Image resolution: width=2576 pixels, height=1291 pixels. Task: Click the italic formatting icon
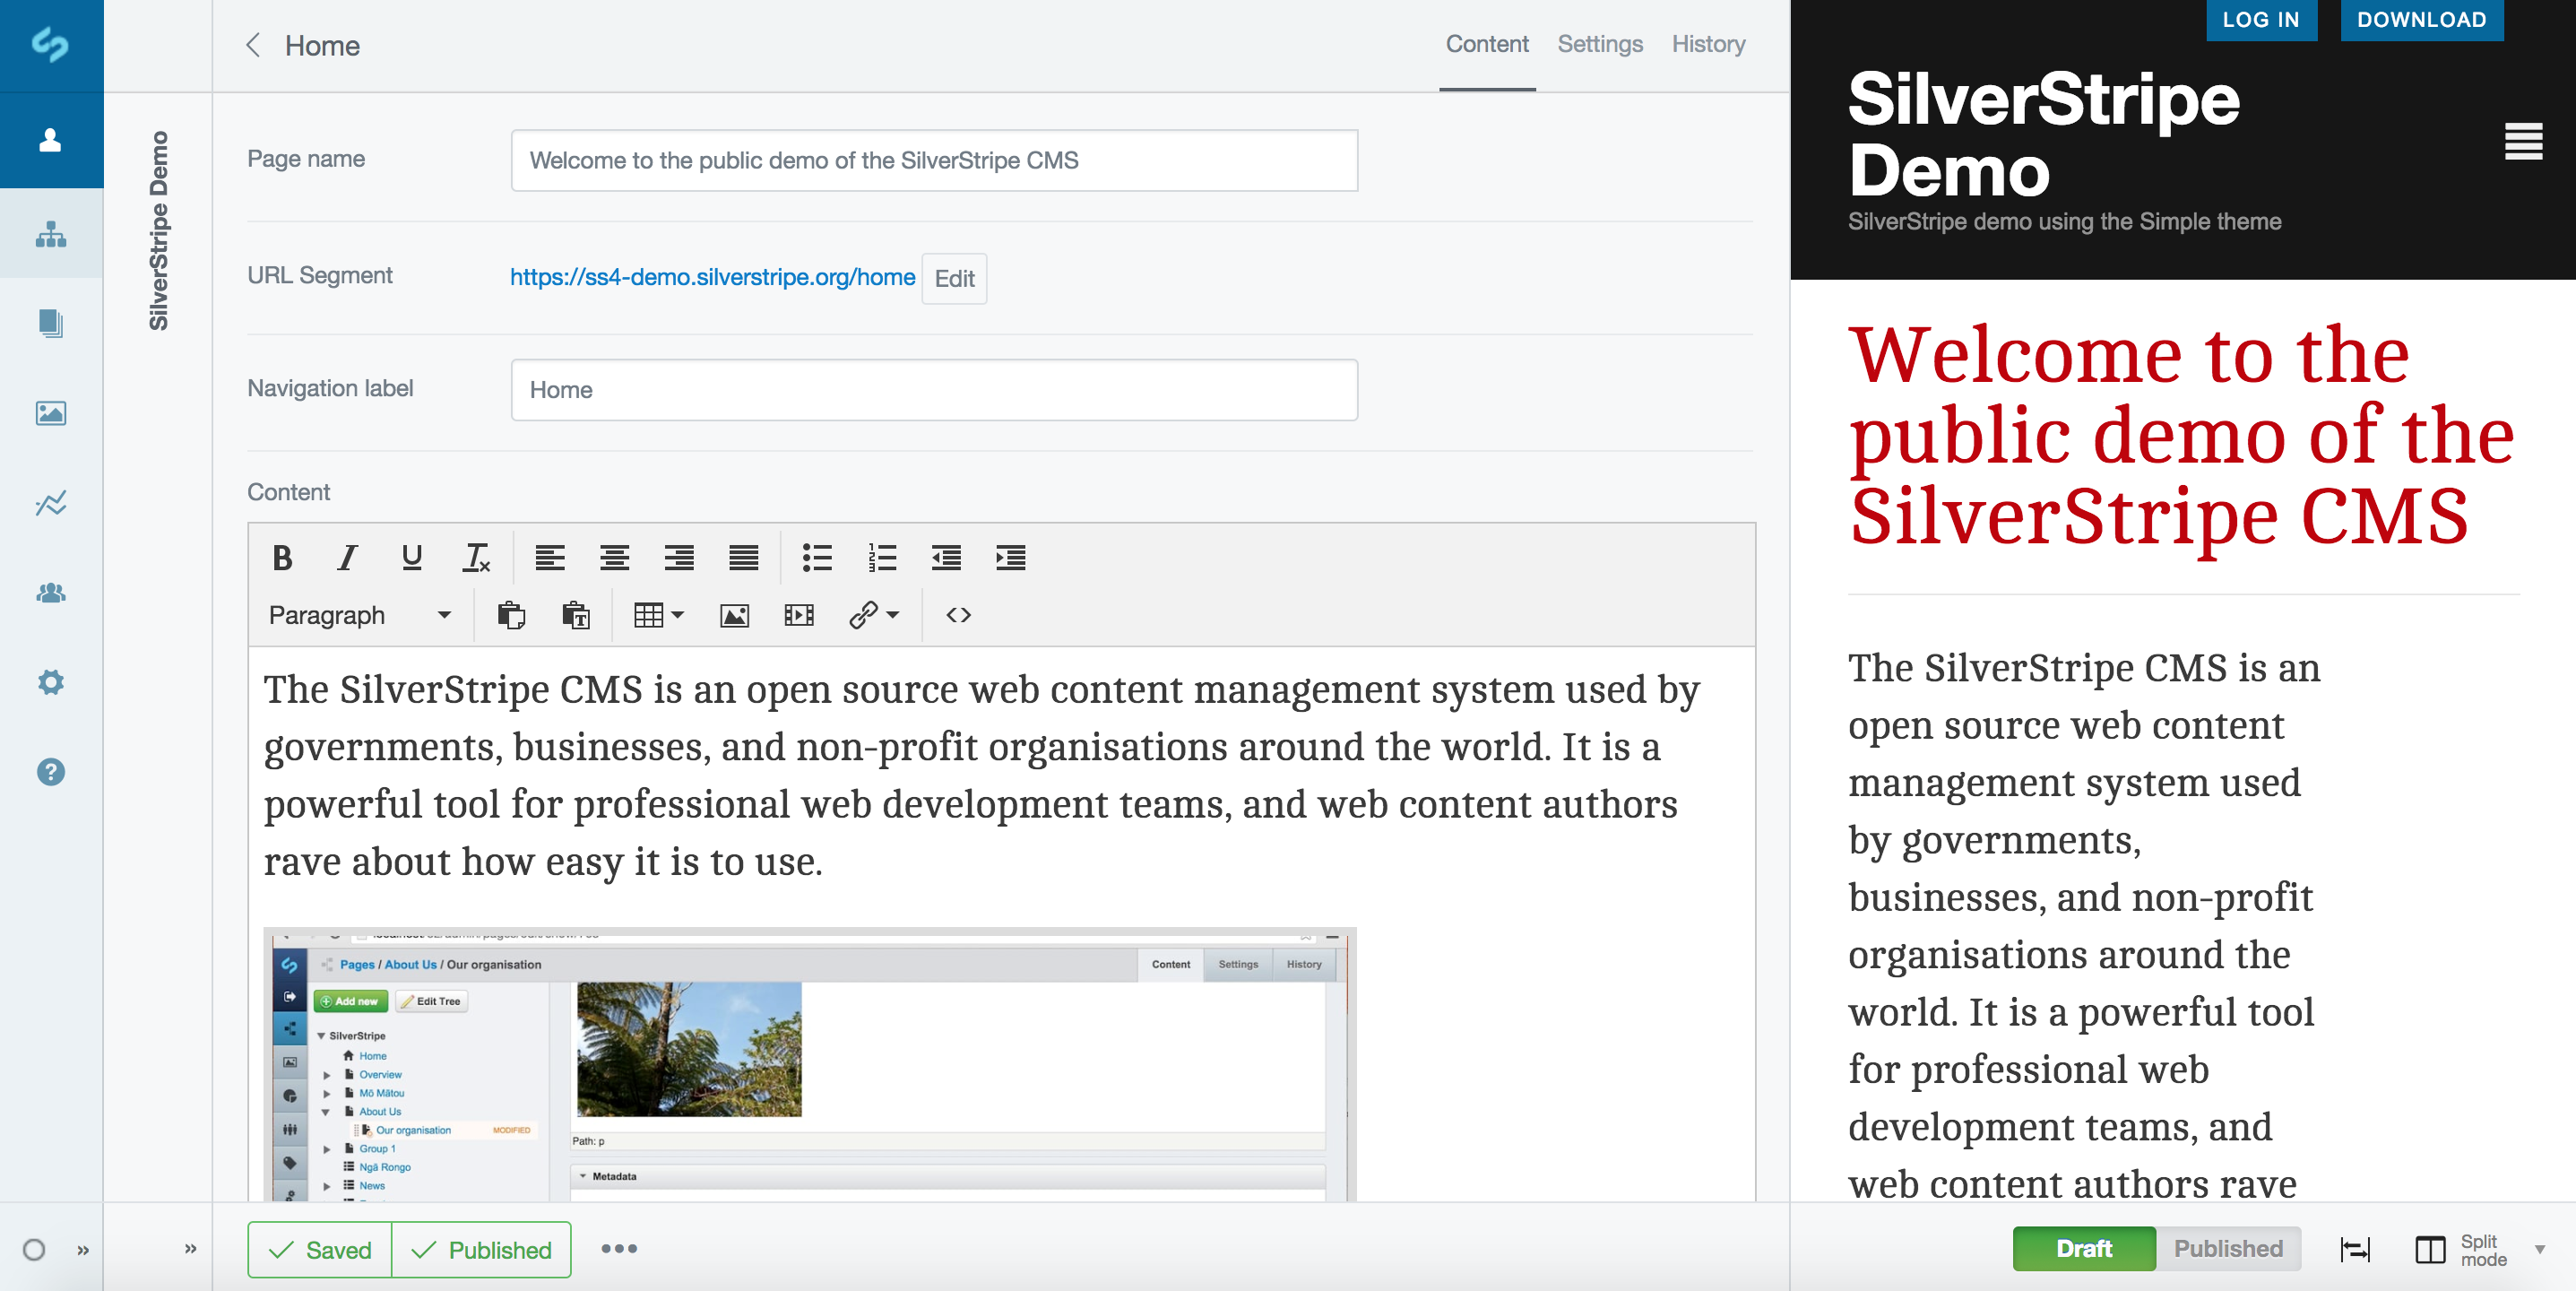click(x=346, y=558)
